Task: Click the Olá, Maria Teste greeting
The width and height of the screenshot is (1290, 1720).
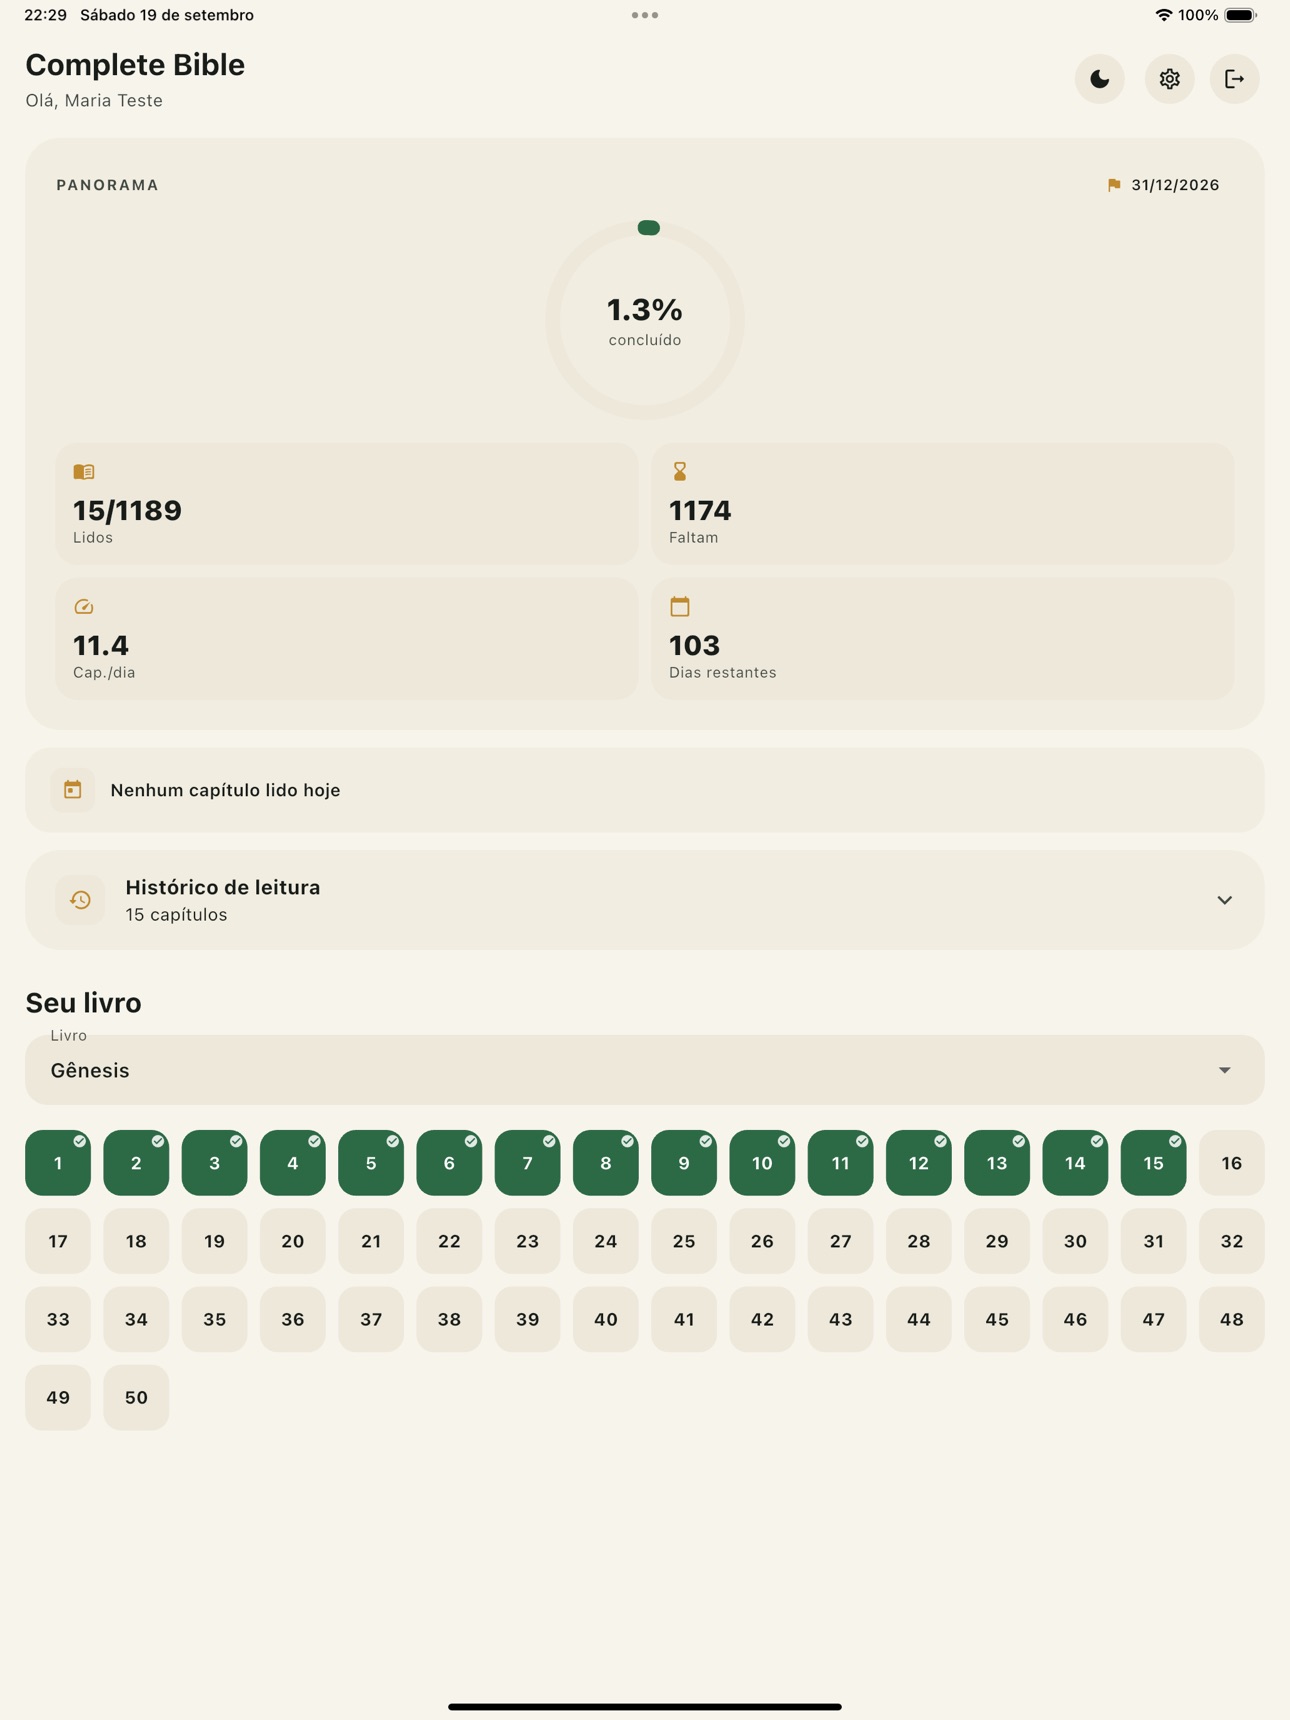Action: point(94,100)
